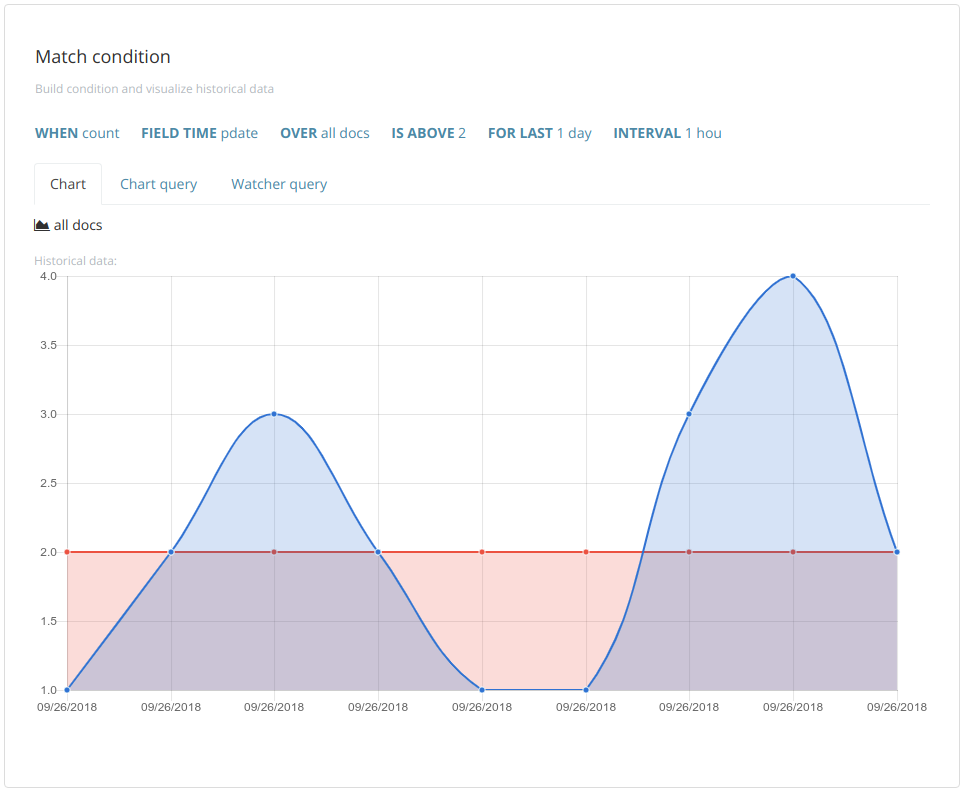Click the blue data point at 3.0 on first peak

(x=274, y=414)
